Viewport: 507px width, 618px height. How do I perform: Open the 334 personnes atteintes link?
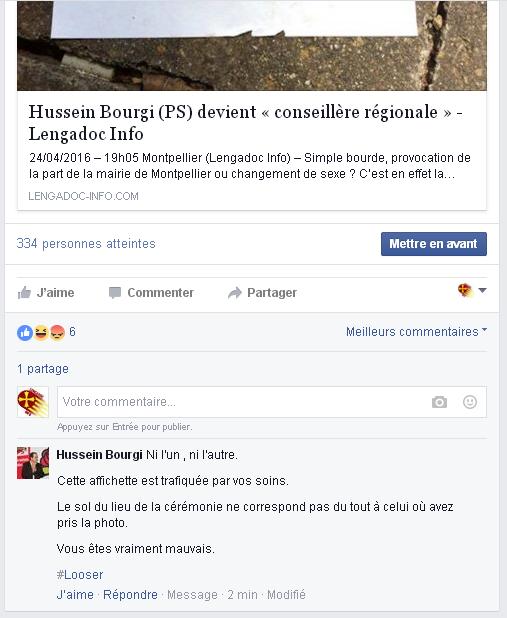pyautogui.click(x=86, y=244)
